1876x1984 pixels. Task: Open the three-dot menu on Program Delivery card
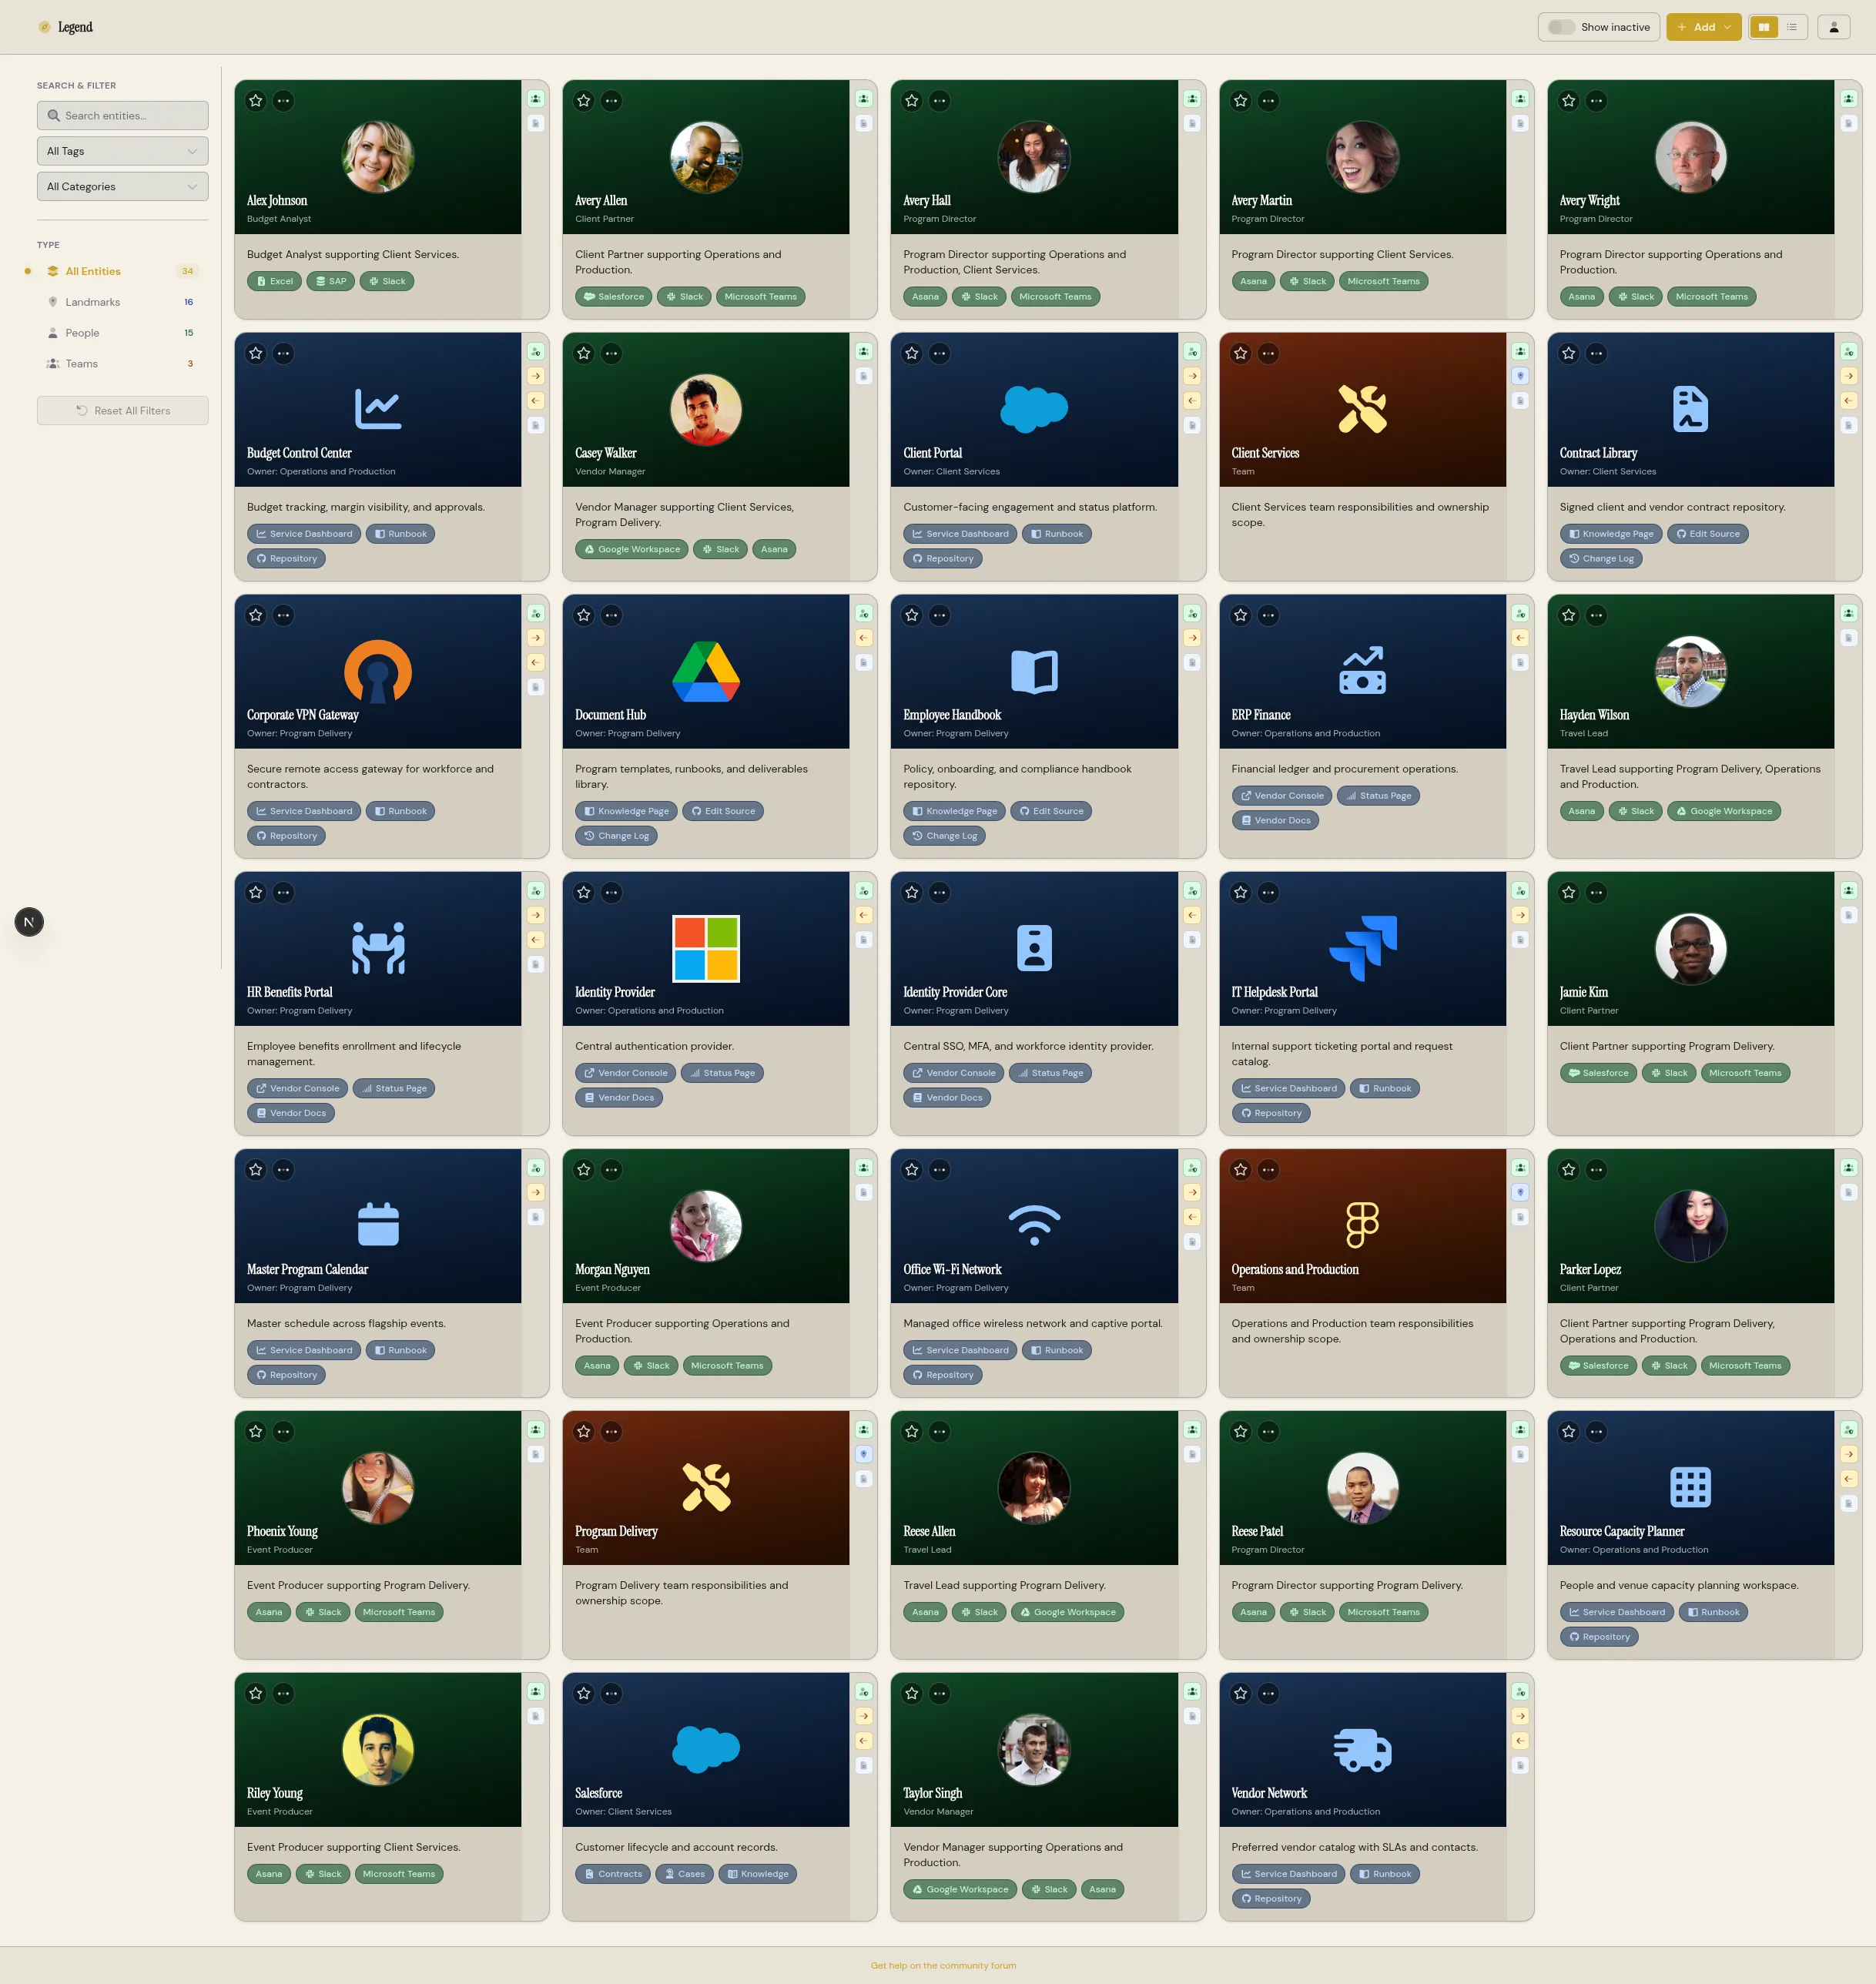[612, 1432]
